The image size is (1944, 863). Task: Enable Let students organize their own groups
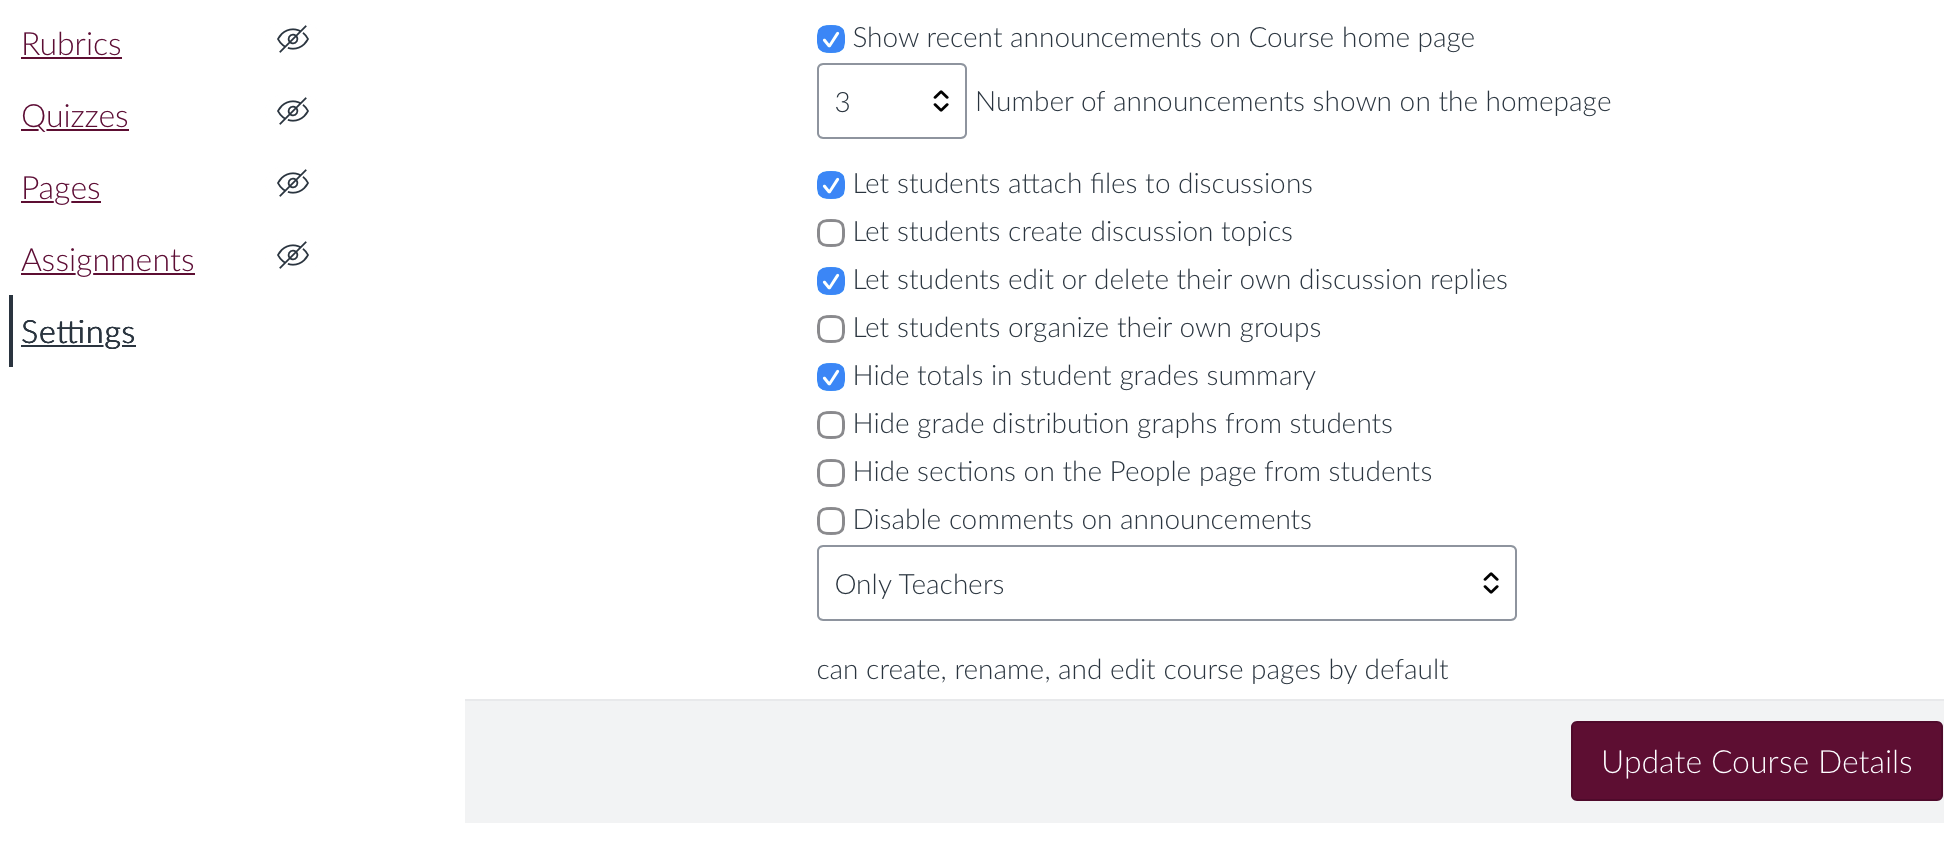click(x=830, y=328)
